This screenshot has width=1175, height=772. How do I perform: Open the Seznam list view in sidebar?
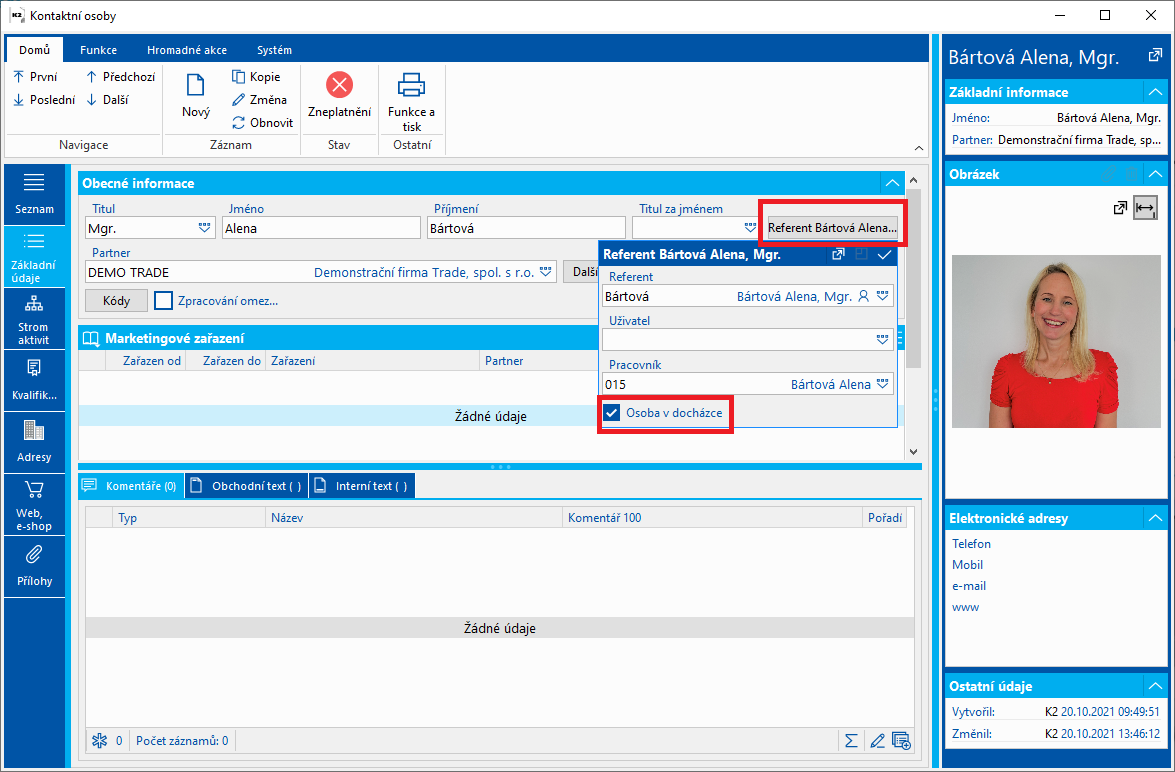(x=34, y=195)
